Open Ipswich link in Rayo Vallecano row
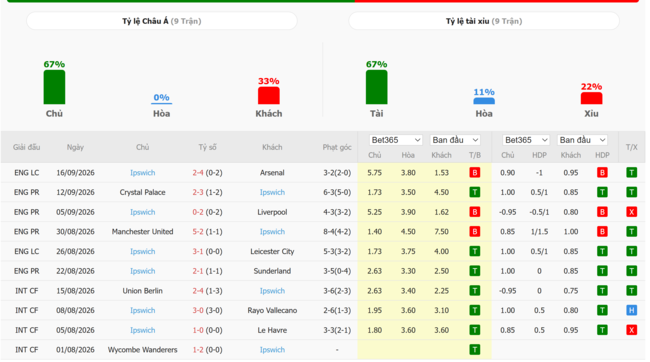 coord(143,311)
